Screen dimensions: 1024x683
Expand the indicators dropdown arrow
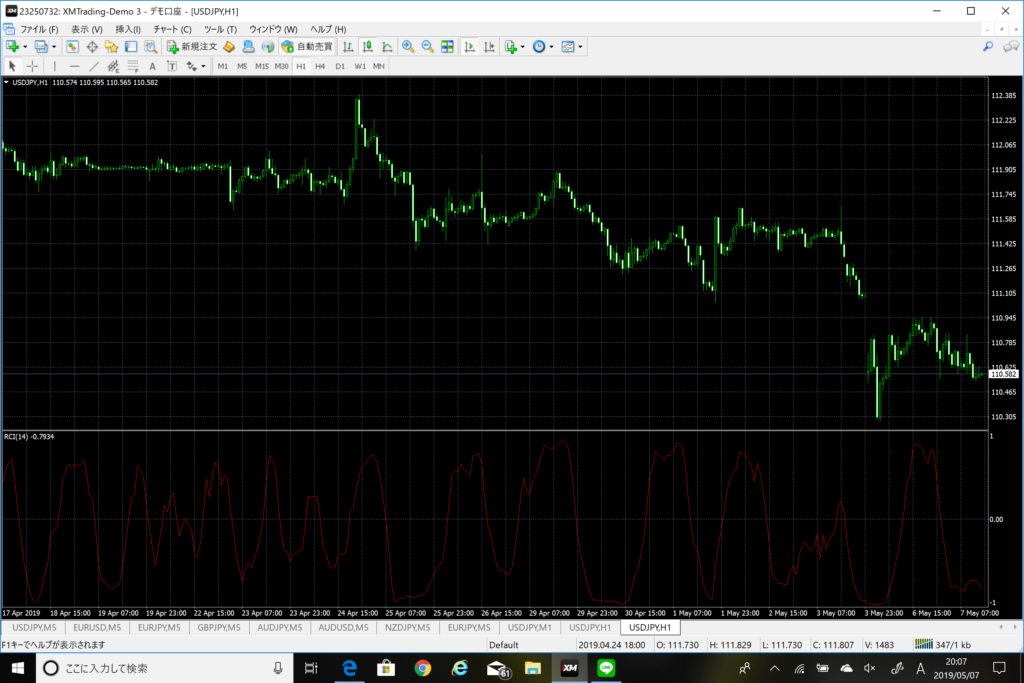(522, 46)
